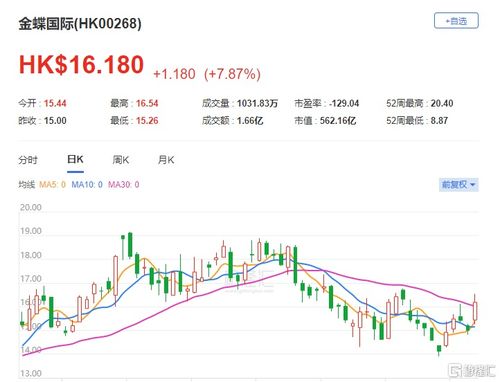
Task: Click the day low value 15.26
Action: [147, 120]
